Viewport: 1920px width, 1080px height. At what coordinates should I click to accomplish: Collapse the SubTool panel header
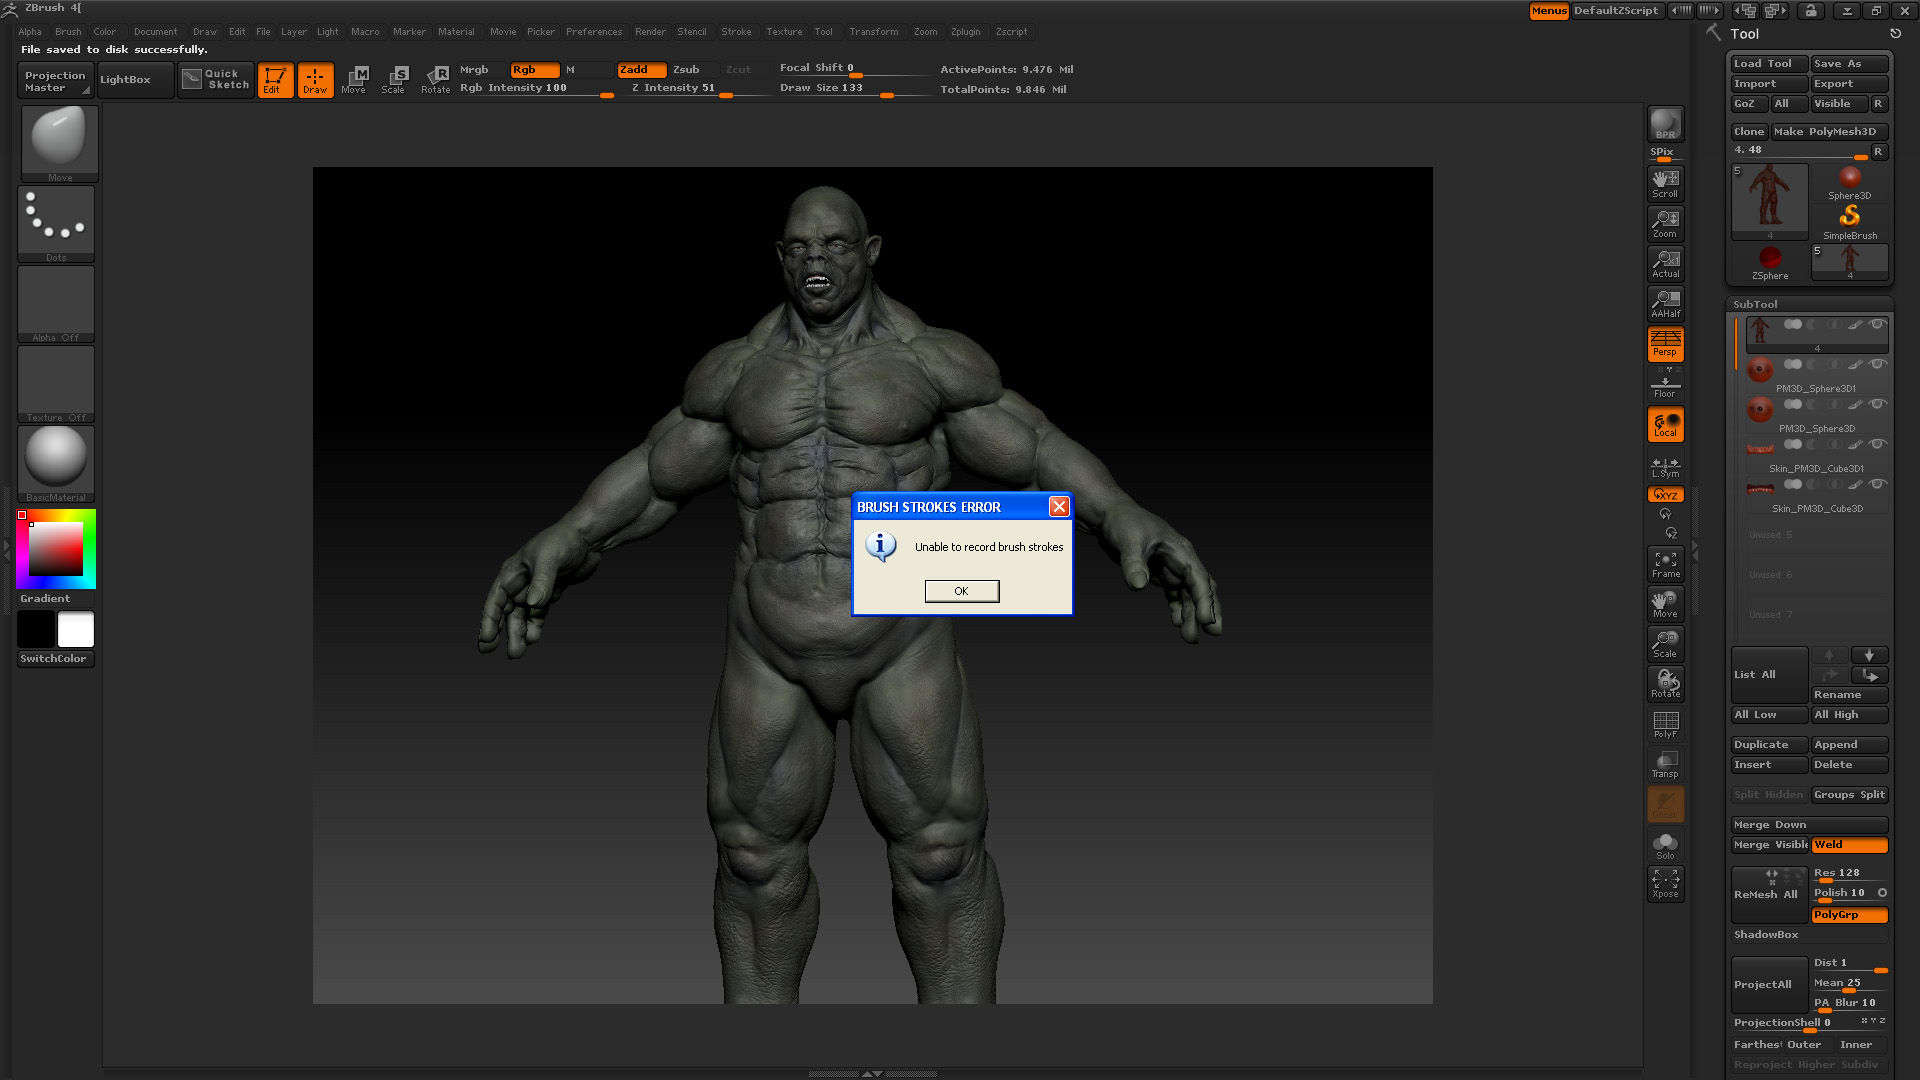click(1755, 304)
